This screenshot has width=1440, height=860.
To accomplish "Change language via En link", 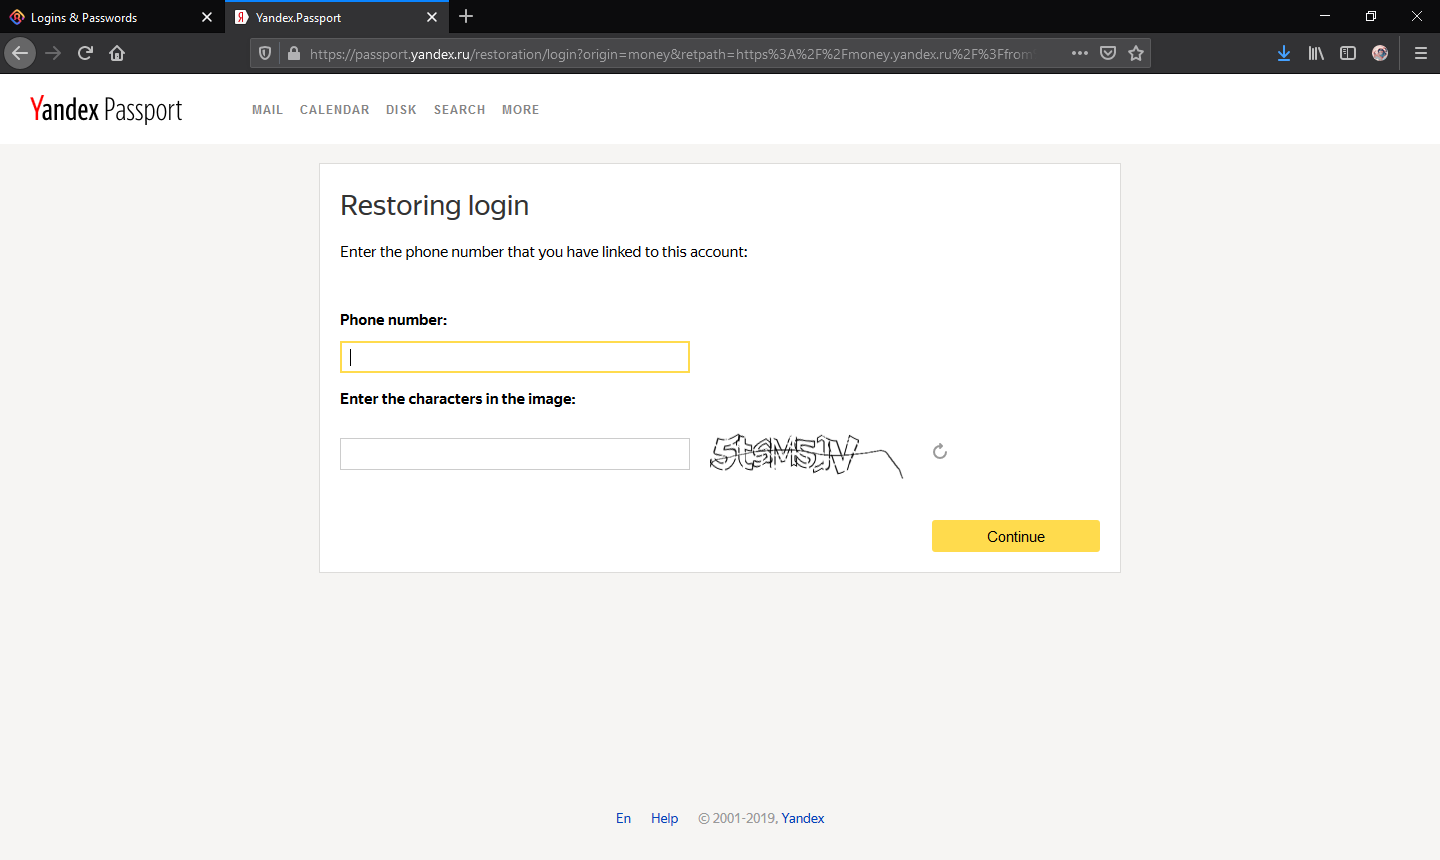I will [x=623, y=818].
